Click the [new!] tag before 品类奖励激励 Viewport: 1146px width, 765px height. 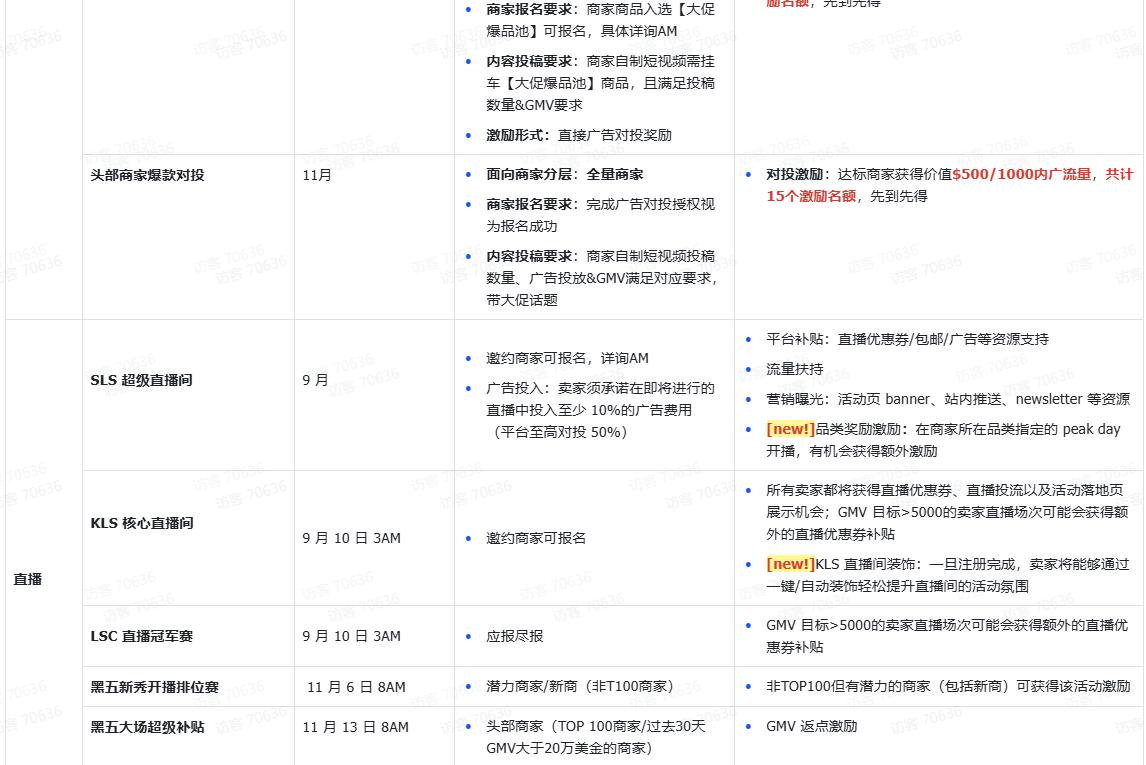click(790, 429)
